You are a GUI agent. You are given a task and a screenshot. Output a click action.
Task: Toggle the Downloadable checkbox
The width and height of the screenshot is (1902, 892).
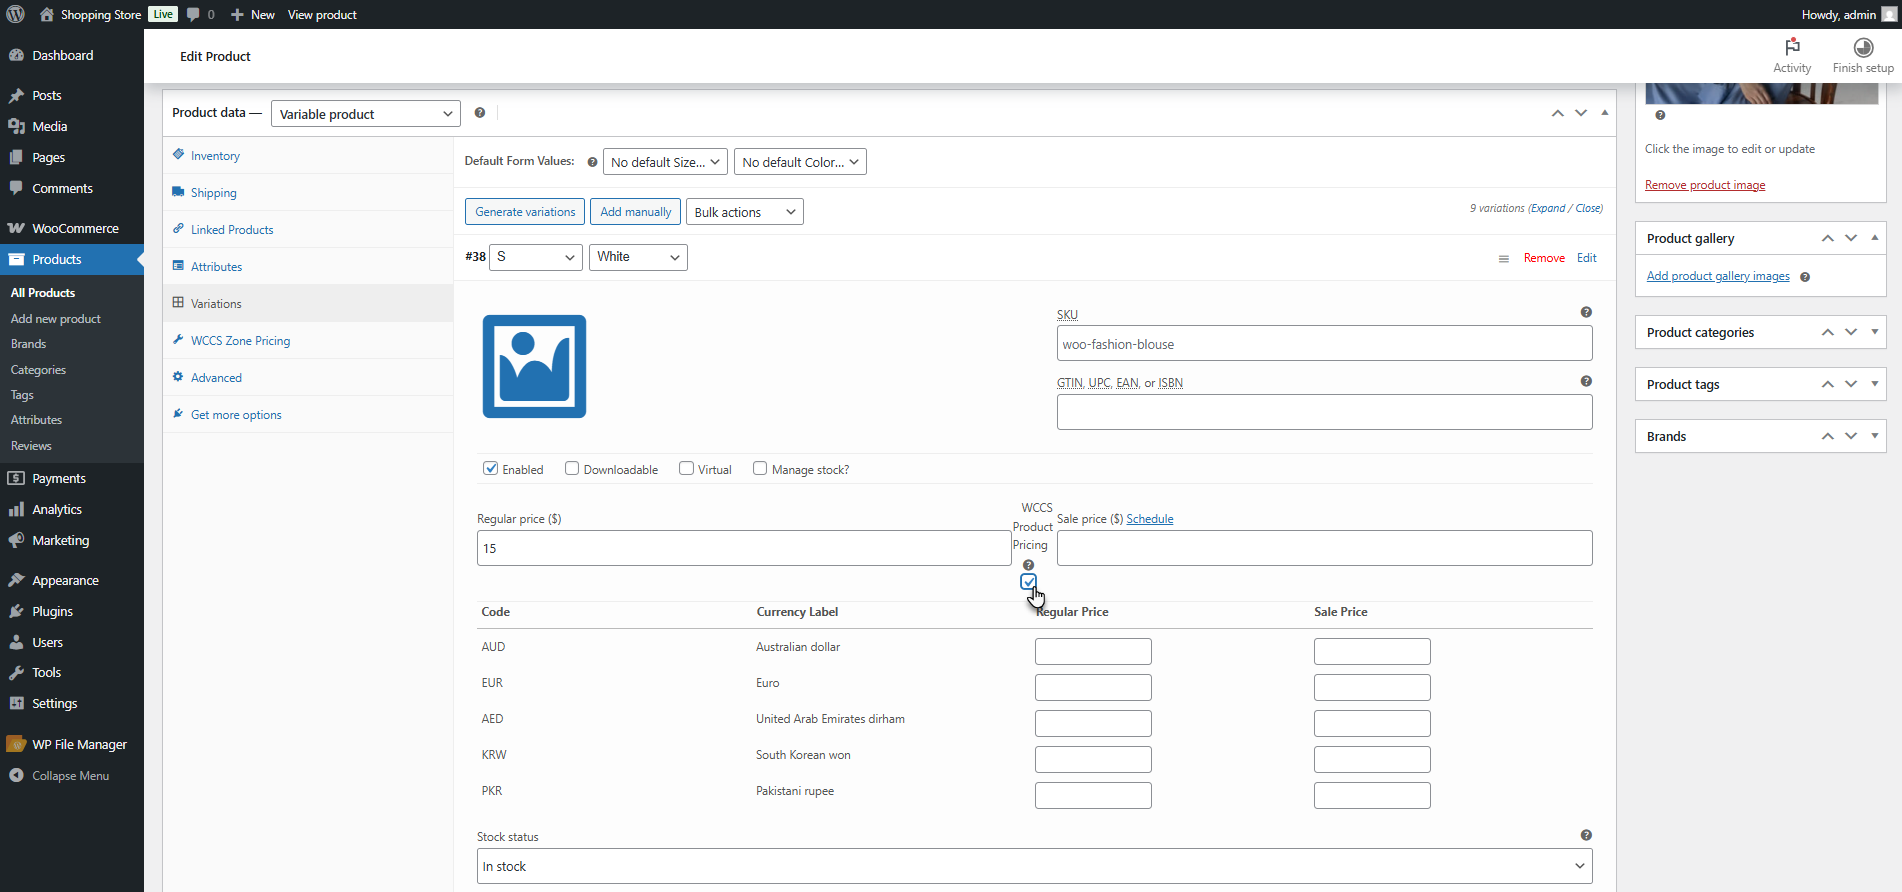coord(572,468)
